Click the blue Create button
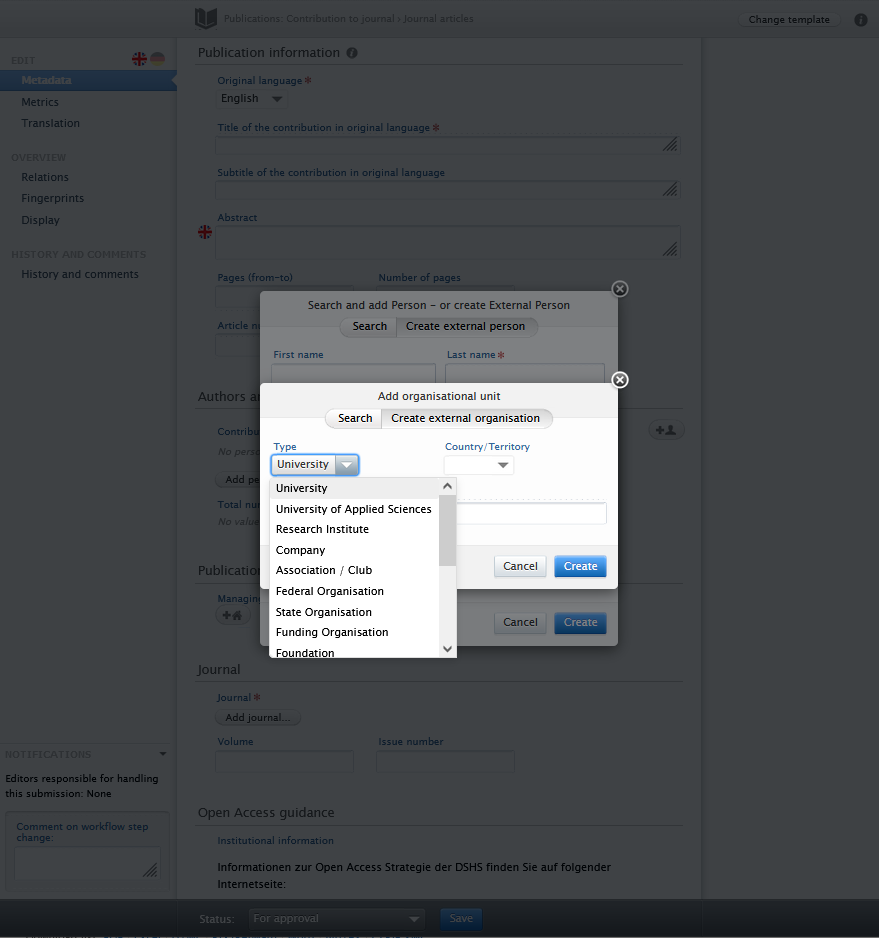This screenshot has width=879, height=938. click(x=580, y=565)
